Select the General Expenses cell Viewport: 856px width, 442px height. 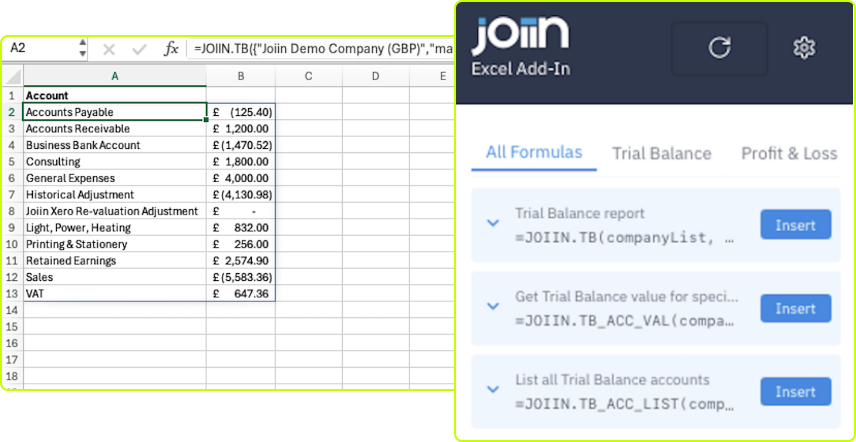coord(115,178)
